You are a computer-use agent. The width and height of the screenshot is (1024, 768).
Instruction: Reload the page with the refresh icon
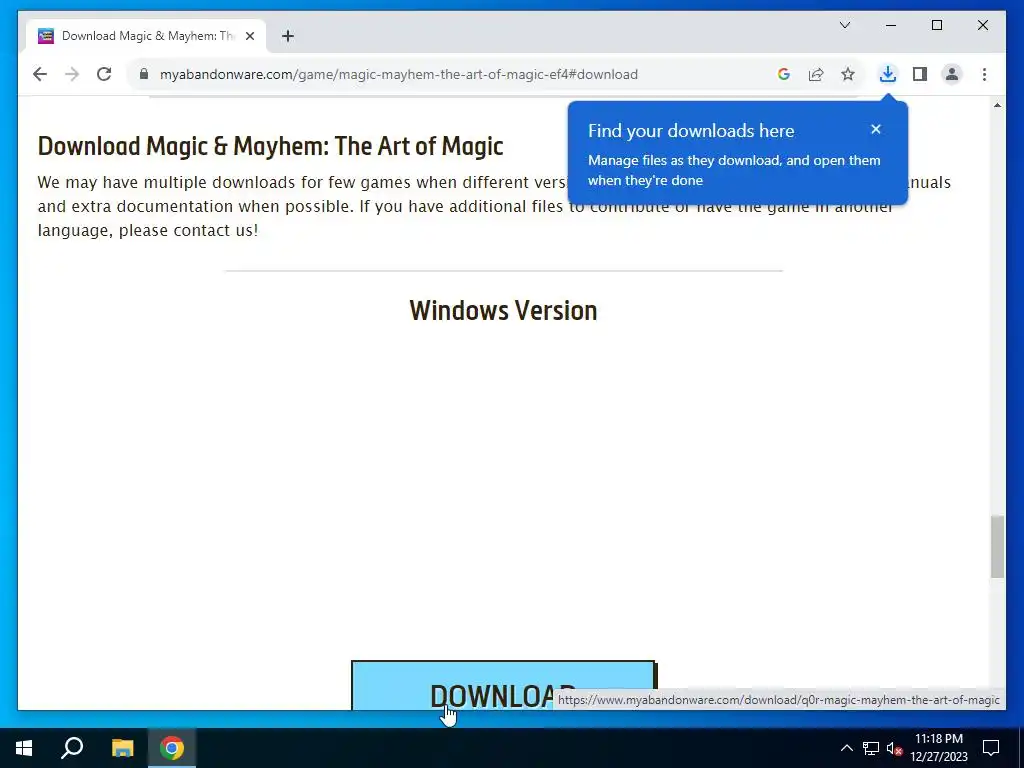tap(104, 74)
